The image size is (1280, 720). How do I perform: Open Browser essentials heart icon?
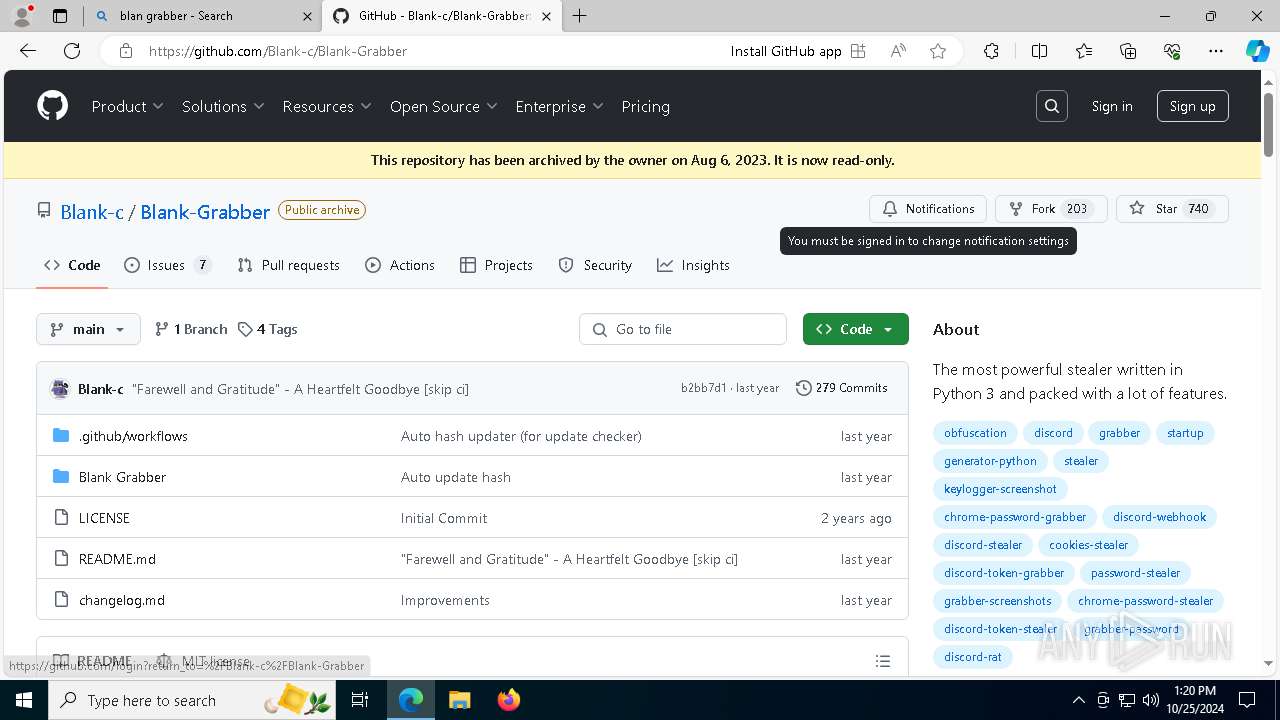click(x=1172, y=51)
